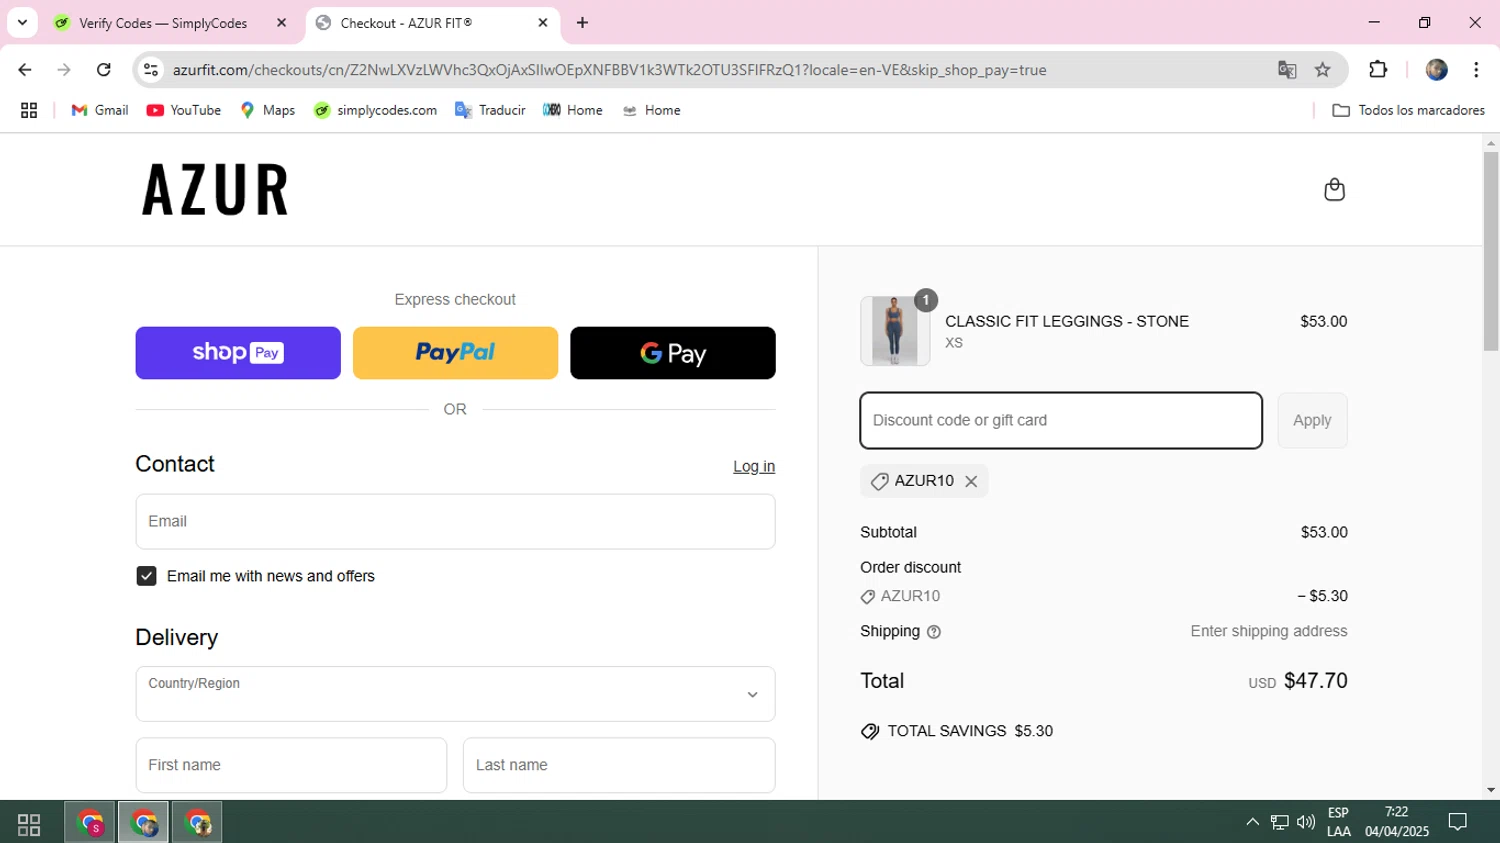The image size is (1500, 843).
Task: Close the Checkout AZUR FIT tab
Action: (x=543, y=23)
